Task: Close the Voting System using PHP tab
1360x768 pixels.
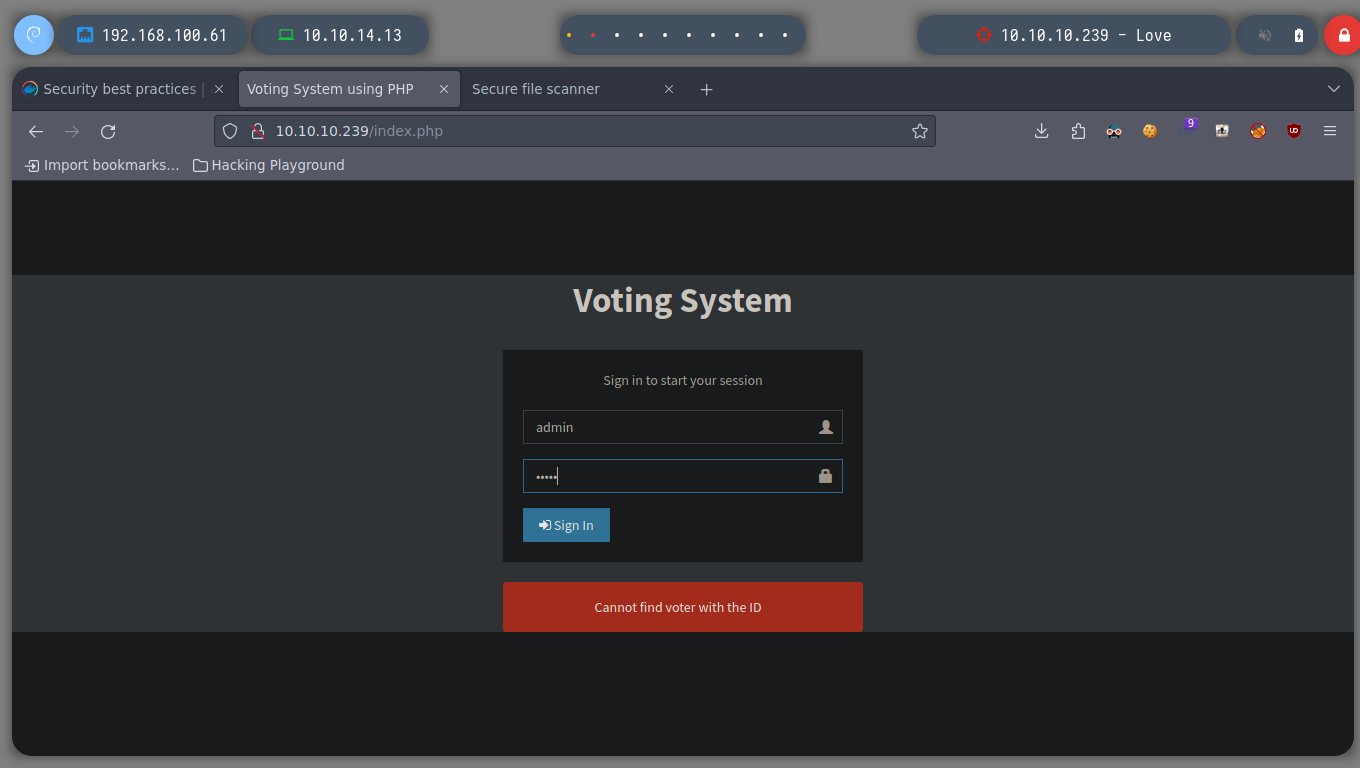Action: (x=444, y=89)
